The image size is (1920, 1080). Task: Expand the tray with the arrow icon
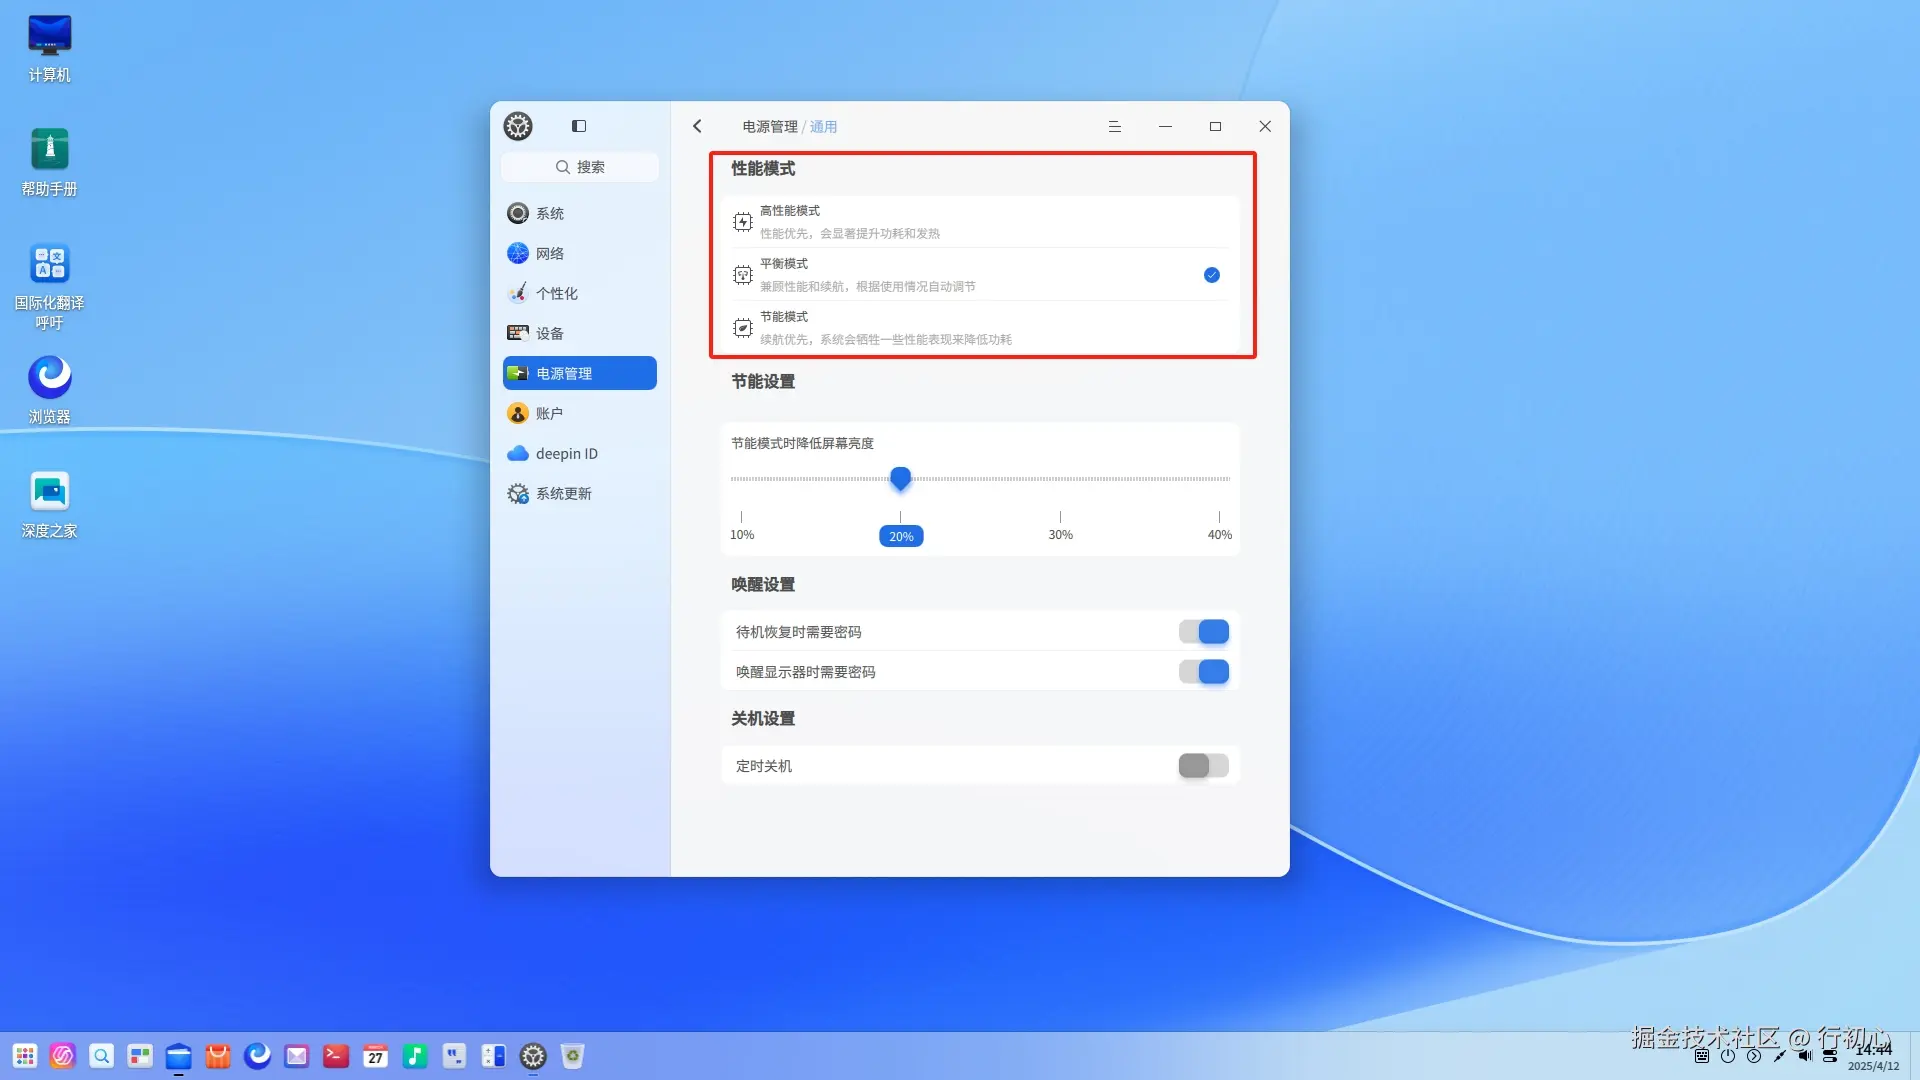[1754, 1056]
